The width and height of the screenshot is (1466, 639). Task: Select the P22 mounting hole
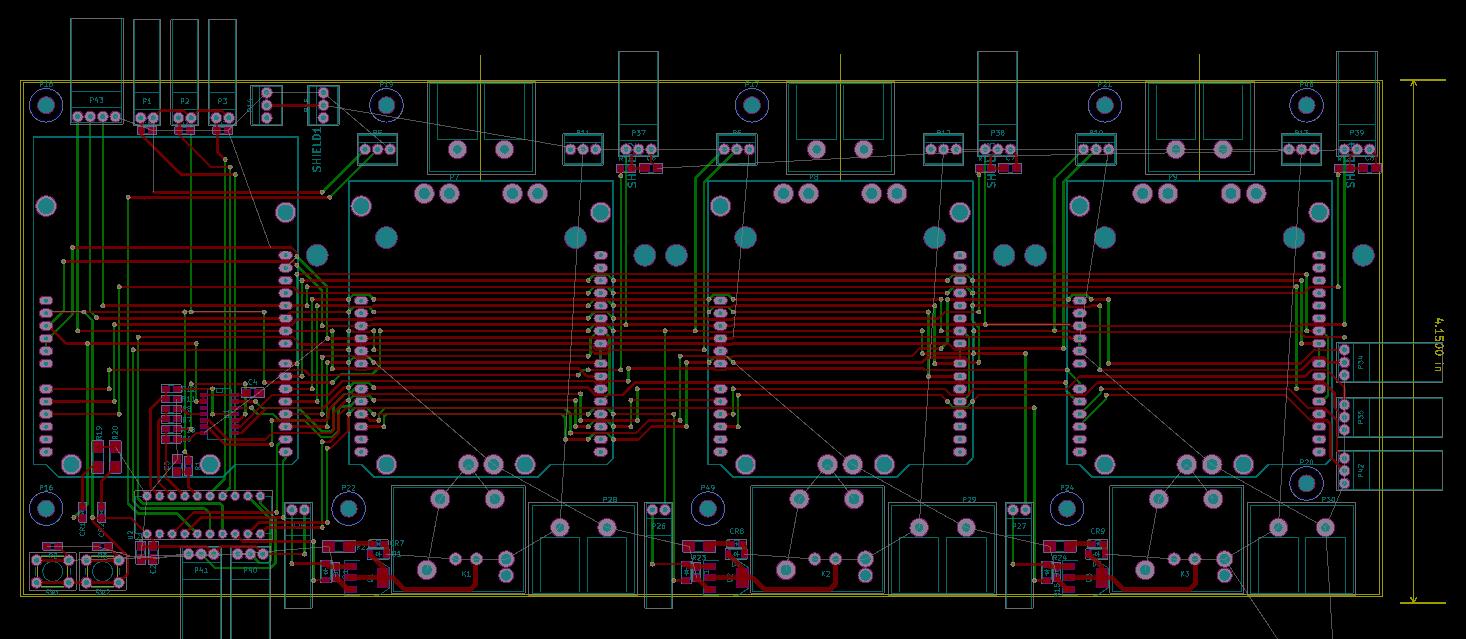pyautogui.click(x=348, y=508)
